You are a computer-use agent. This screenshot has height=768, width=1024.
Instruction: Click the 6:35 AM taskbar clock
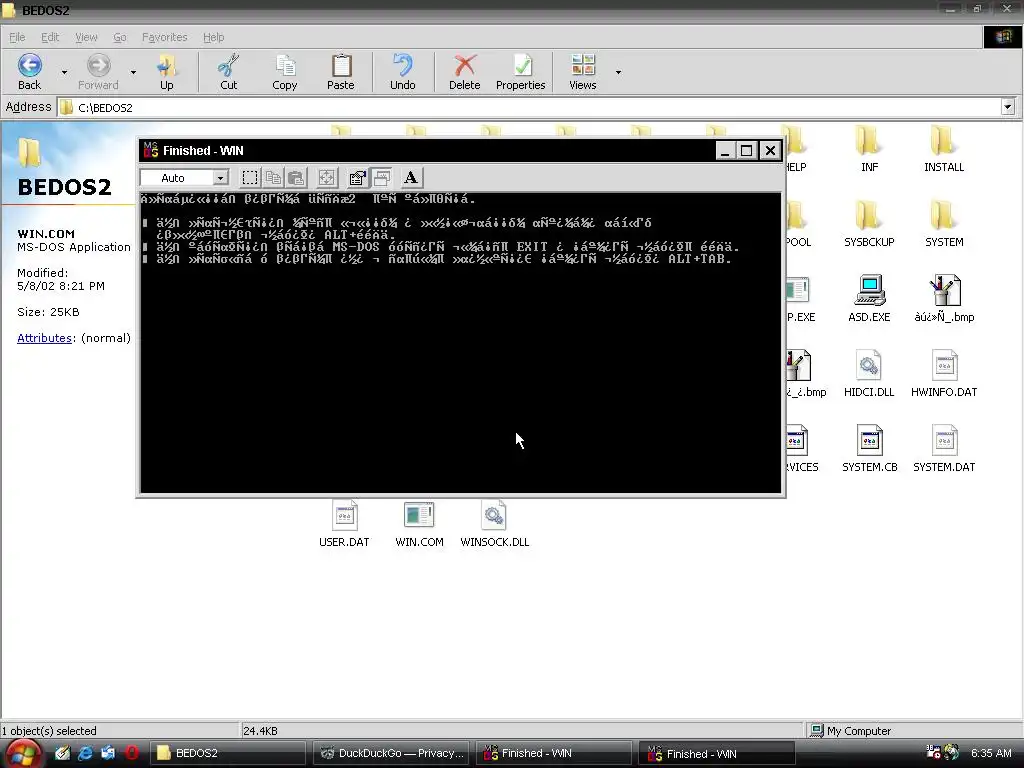tap(991, 753)
